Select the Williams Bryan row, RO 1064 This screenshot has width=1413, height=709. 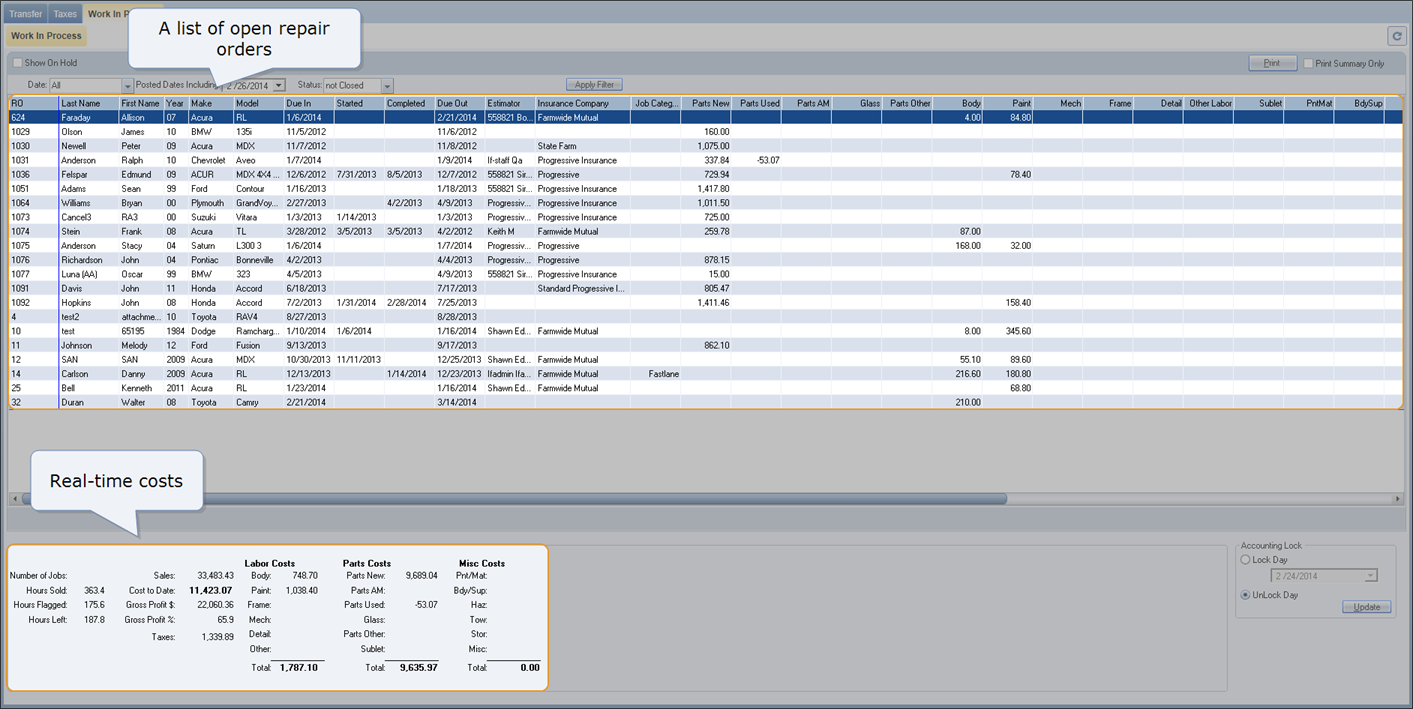pyautogui.click(x=705, y=203)
